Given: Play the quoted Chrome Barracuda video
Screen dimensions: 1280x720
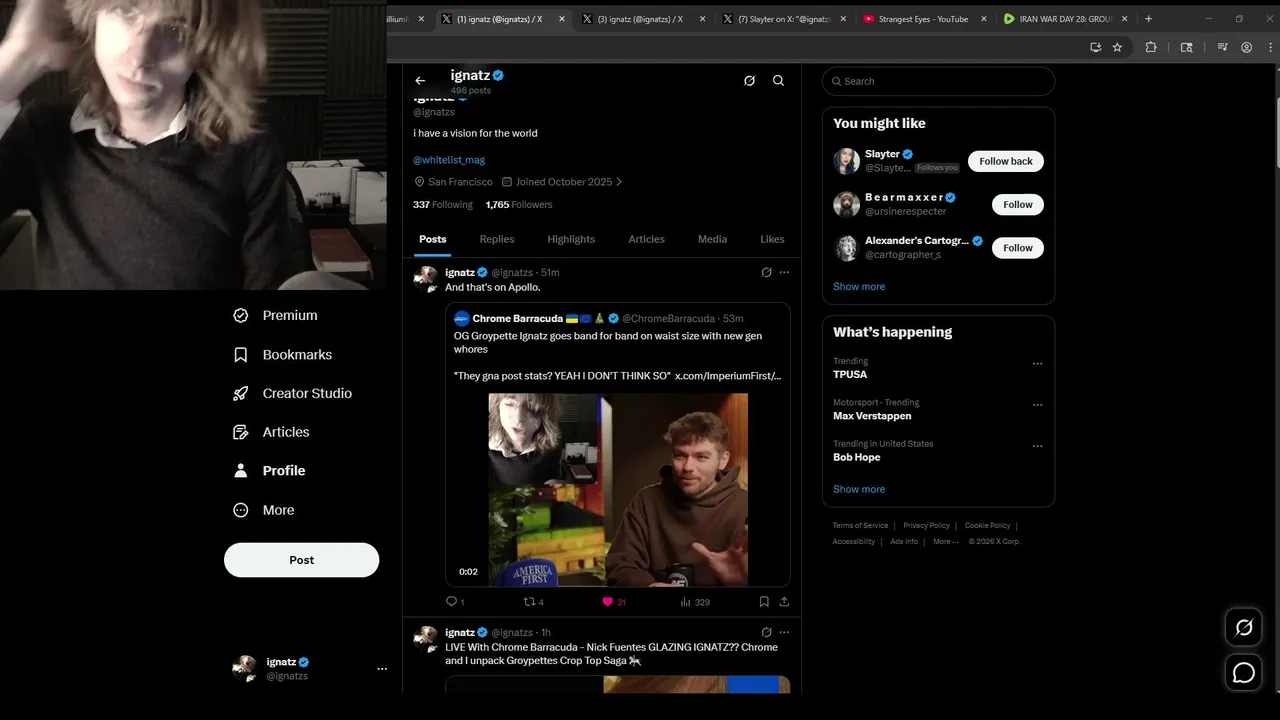Looking at the screenshot, I should pyautogui.click(x=618, y=490).
